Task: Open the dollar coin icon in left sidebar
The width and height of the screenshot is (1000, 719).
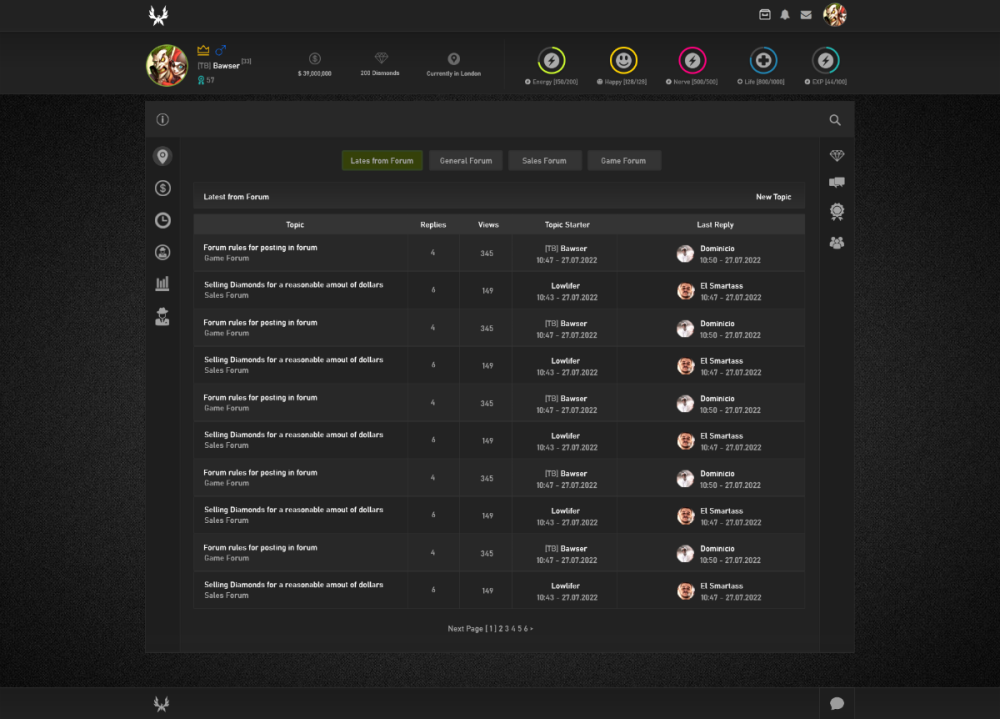Action: [162, 188]
